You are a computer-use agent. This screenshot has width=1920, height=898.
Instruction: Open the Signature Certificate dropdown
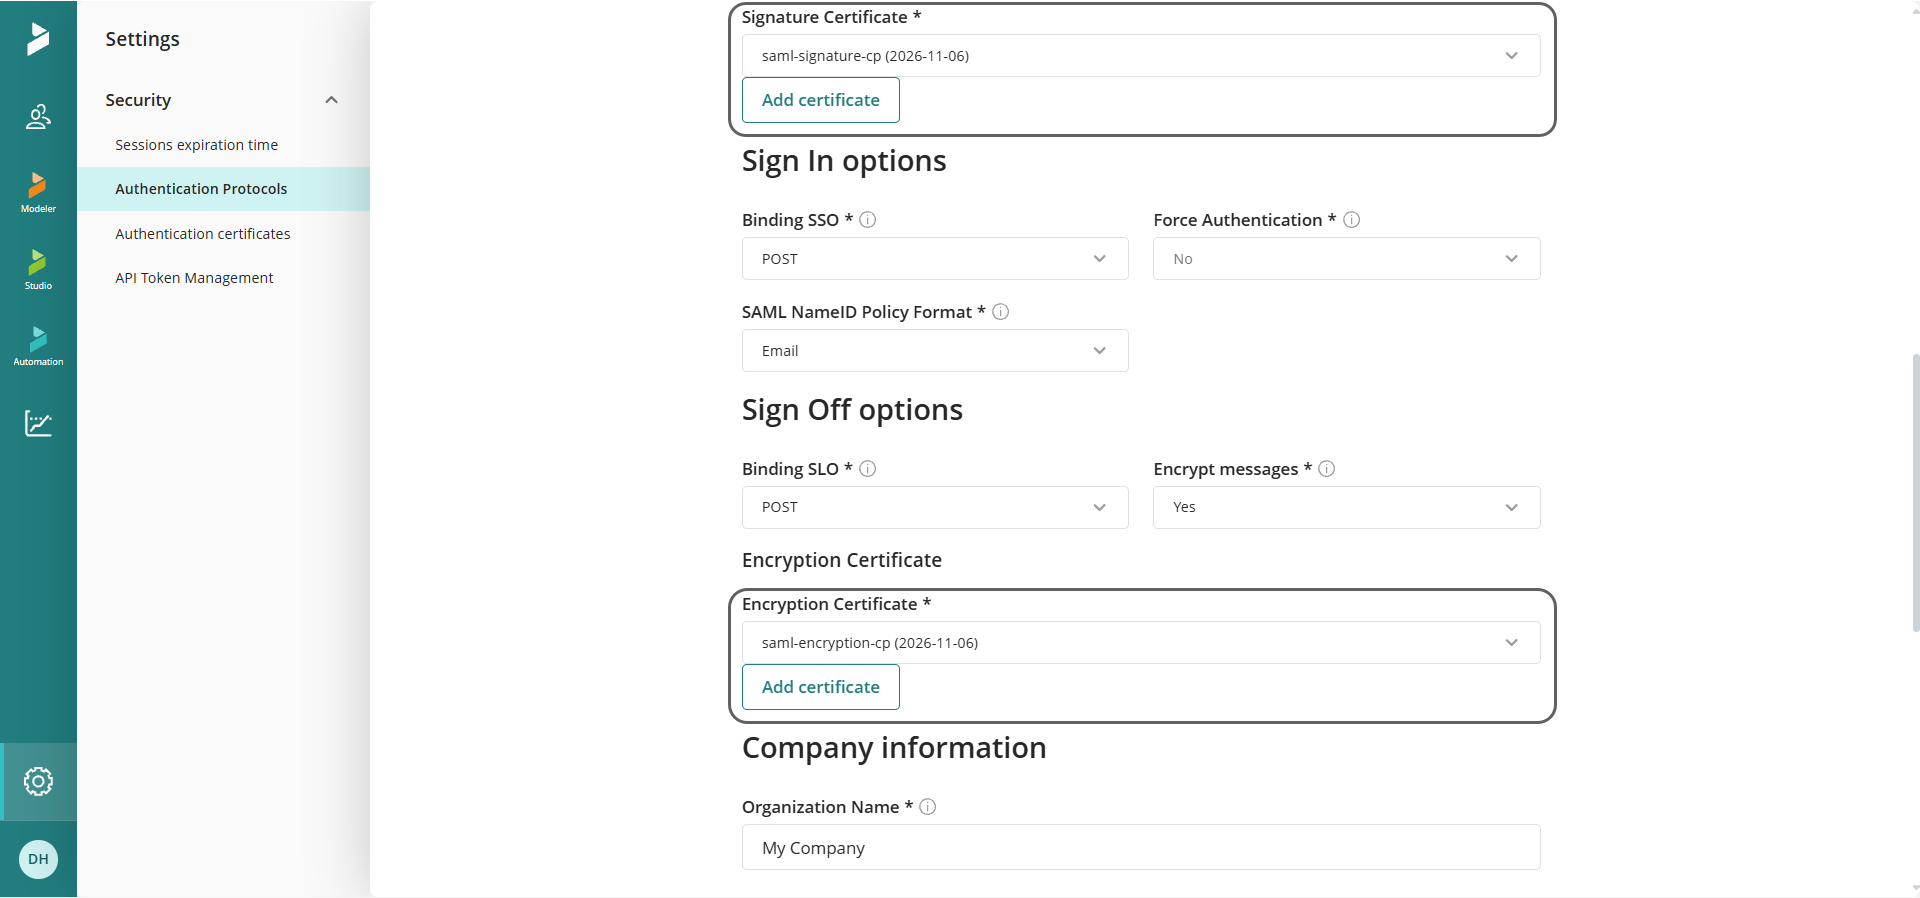(x=1141, y=56)
